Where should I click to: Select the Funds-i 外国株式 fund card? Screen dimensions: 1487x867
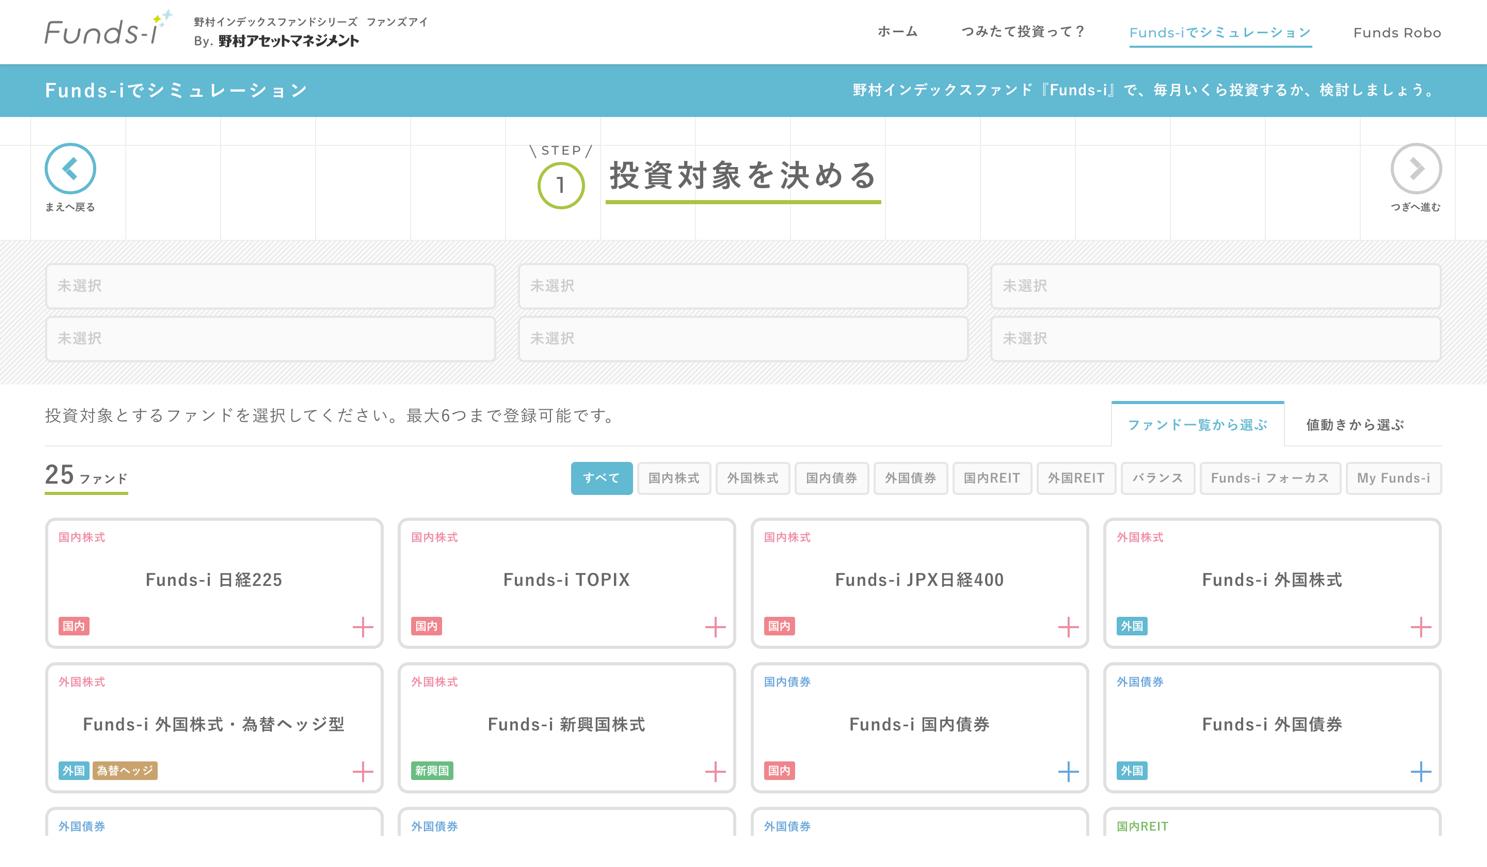point(1272,583)
